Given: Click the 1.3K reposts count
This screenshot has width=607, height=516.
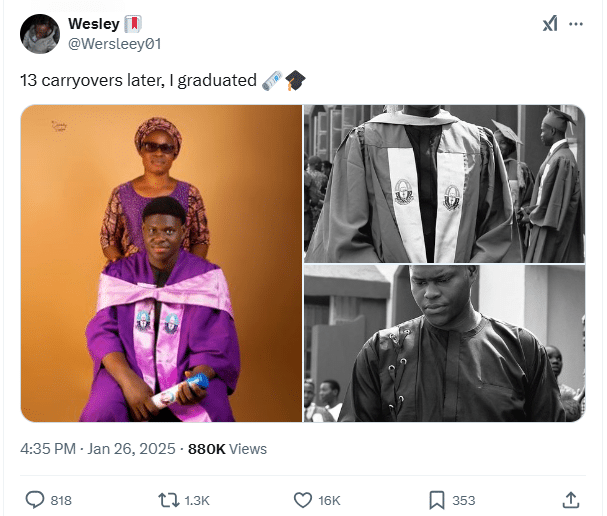Looking at the screenshot, I should pos(197,500).
